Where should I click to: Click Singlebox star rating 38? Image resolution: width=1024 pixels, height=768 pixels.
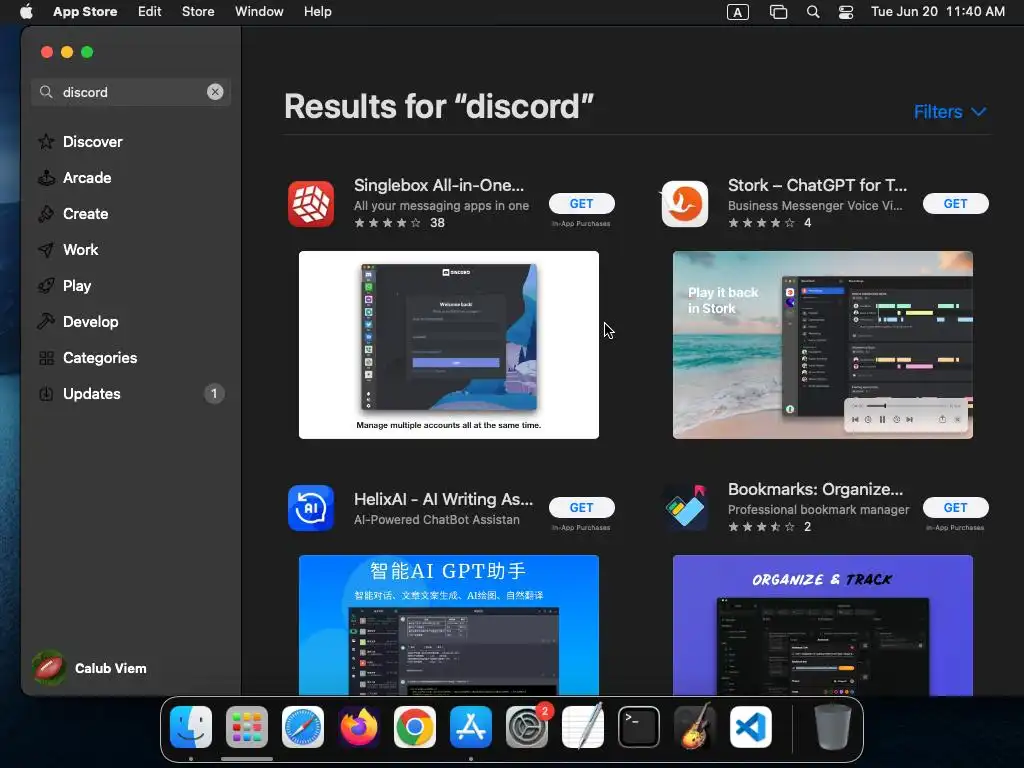click(x=399, y=223)
